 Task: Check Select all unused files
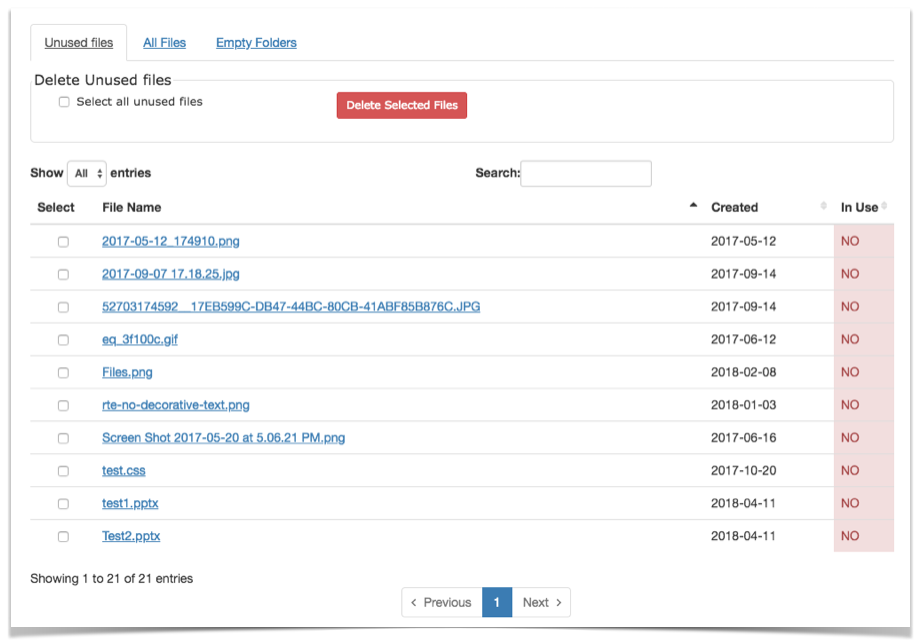pos(64,101)
